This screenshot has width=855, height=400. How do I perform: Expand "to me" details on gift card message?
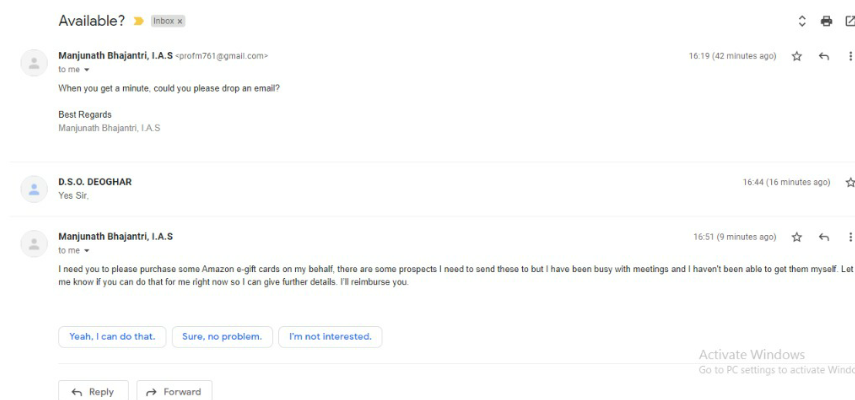point(76,251)
